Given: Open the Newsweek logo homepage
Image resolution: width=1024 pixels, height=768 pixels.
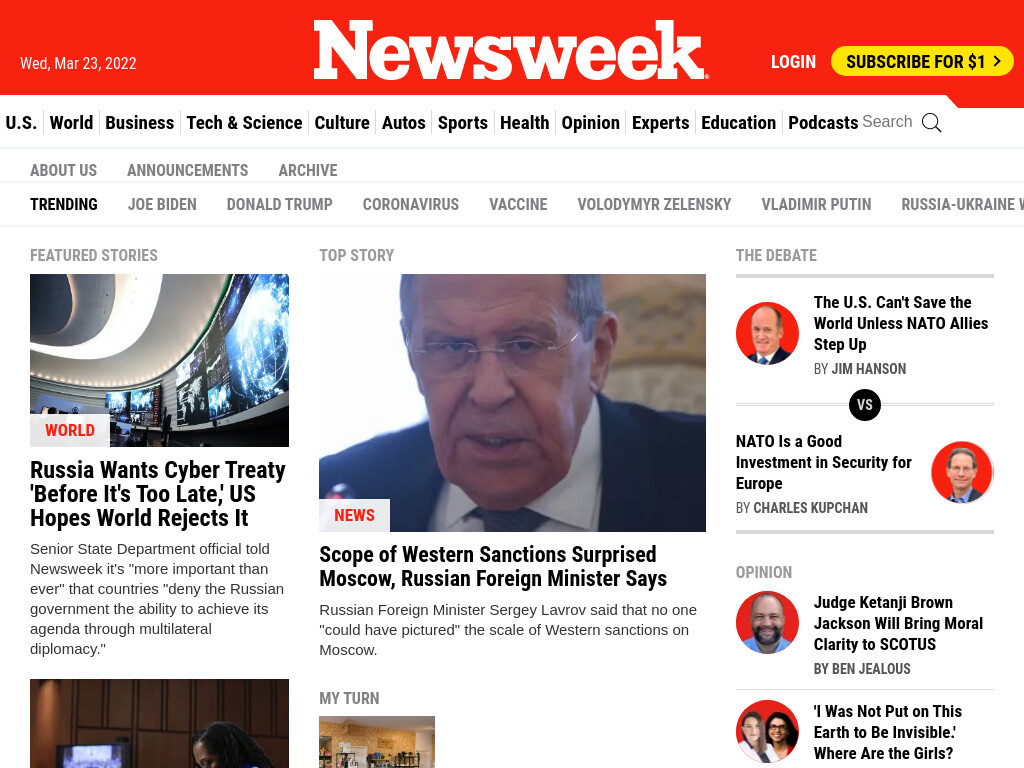Looking at the screenshot, I should (x=511, y=50).
